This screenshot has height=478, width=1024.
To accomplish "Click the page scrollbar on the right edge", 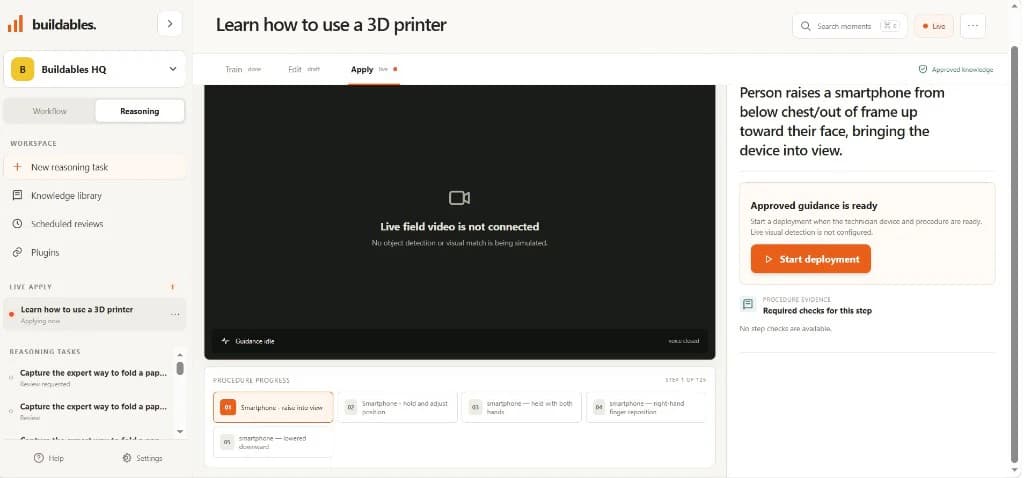I will point(1015,255).
